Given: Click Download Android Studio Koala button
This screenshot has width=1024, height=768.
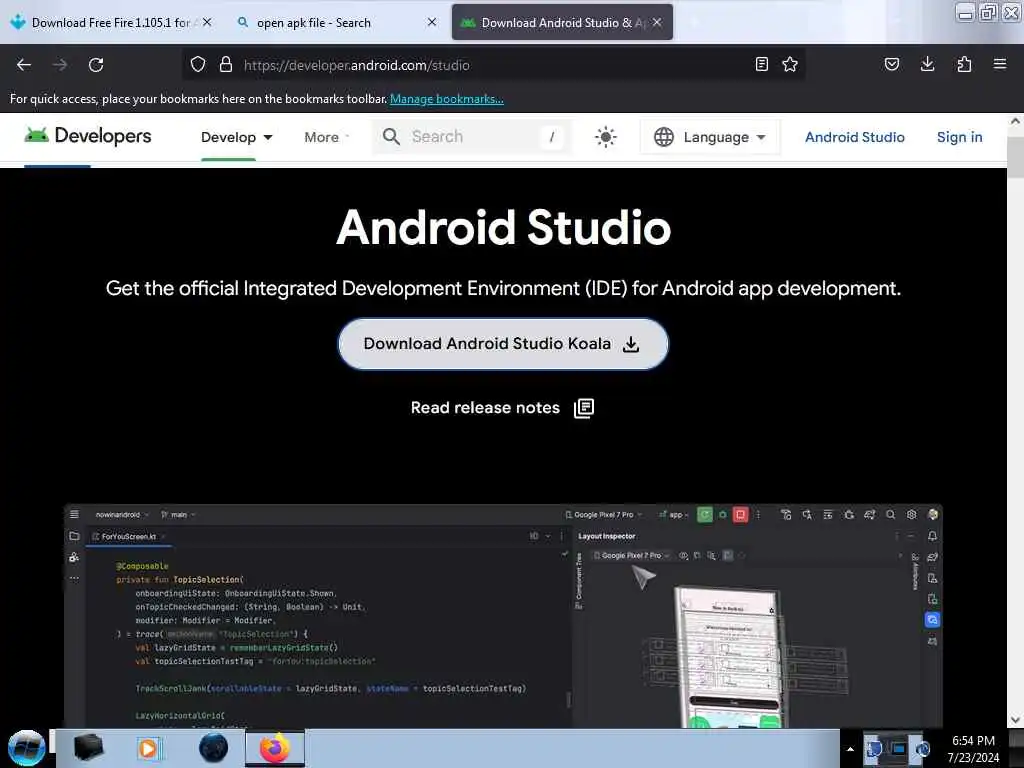Looking at the screenshot, I should (x=503, y=344).
